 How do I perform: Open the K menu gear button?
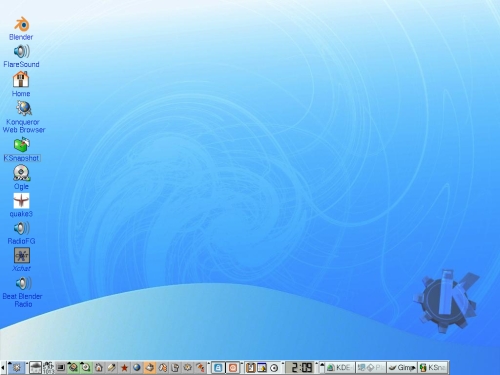click(x=16, y=368)
